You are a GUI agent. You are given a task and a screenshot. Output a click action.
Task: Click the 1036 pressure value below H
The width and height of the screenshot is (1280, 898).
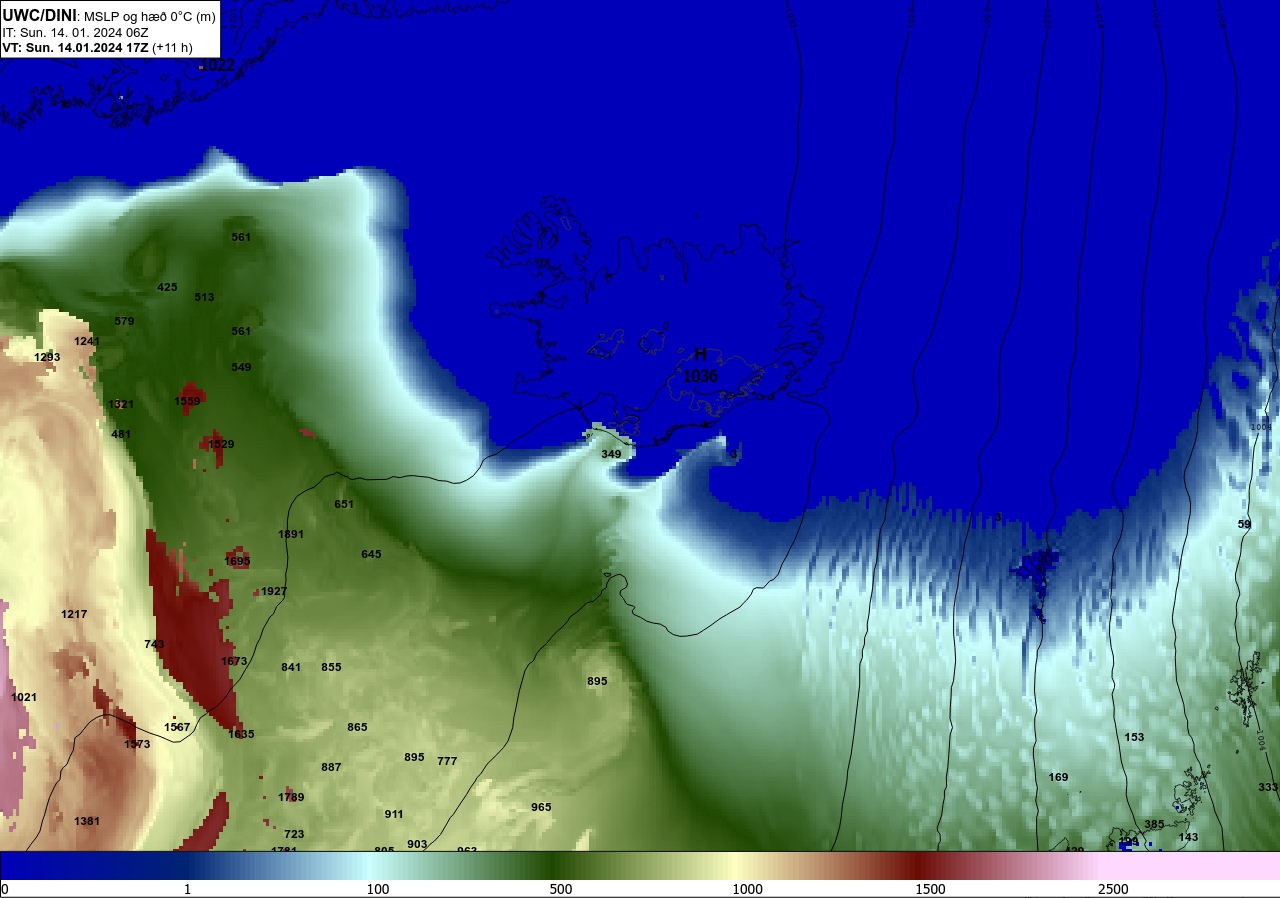(700, 376)
